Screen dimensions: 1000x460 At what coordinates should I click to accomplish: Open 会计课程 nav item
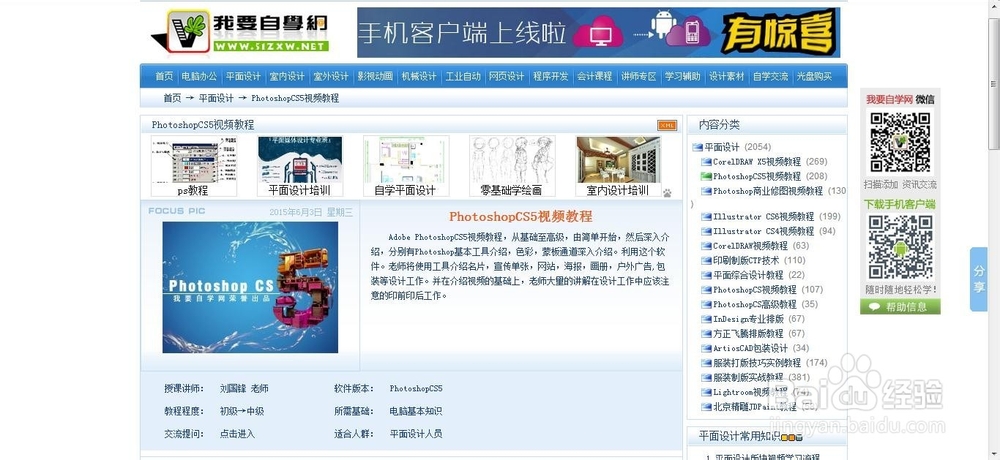tap(594, 77)
